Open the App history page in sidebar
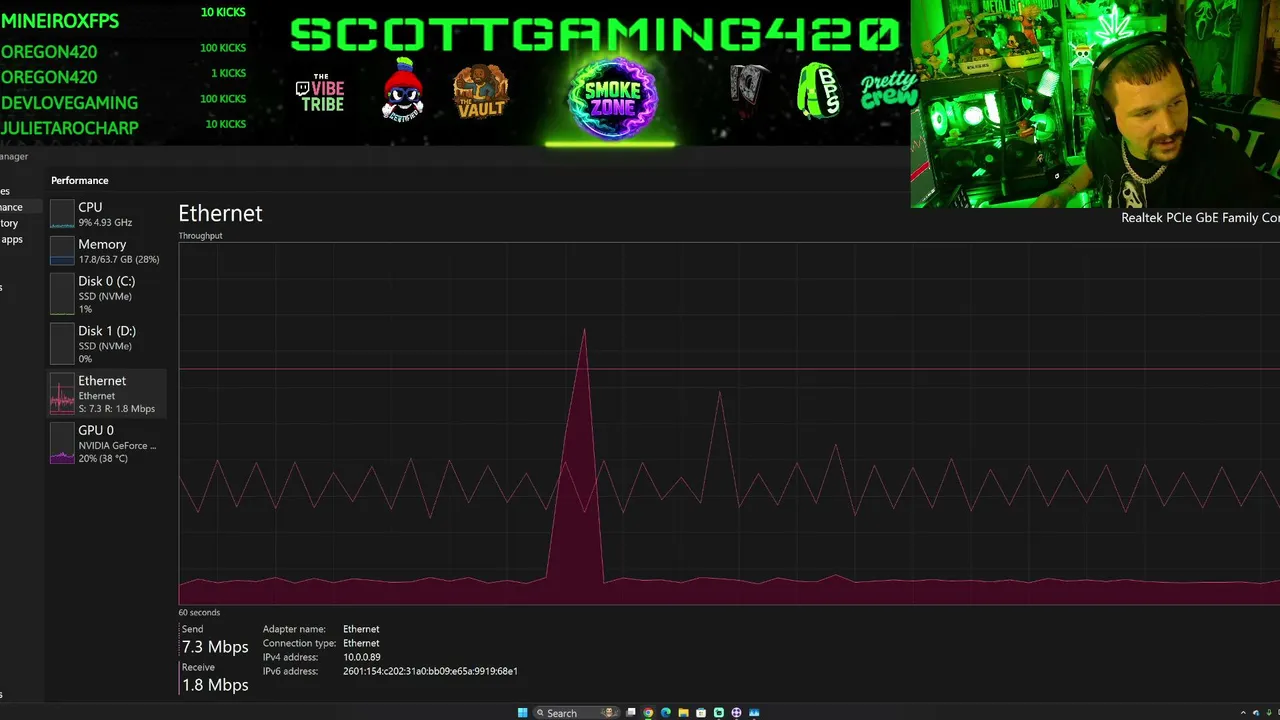 click(x=9, y=223)
